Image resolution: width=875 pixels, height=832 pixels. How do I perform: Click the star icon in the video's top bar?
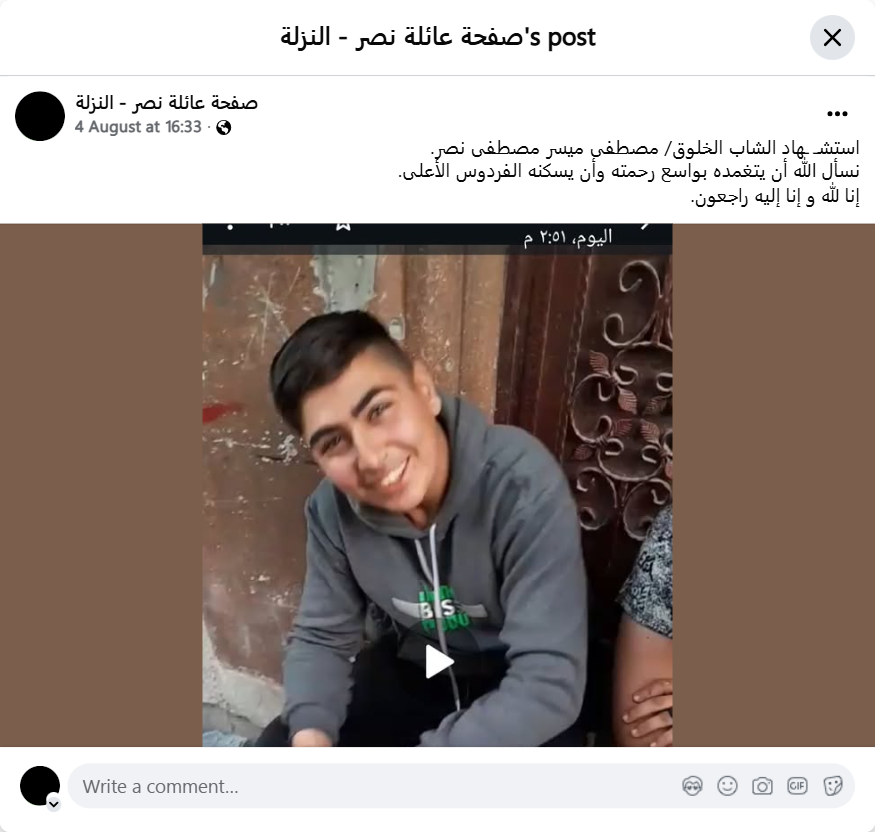coord(343,226)
